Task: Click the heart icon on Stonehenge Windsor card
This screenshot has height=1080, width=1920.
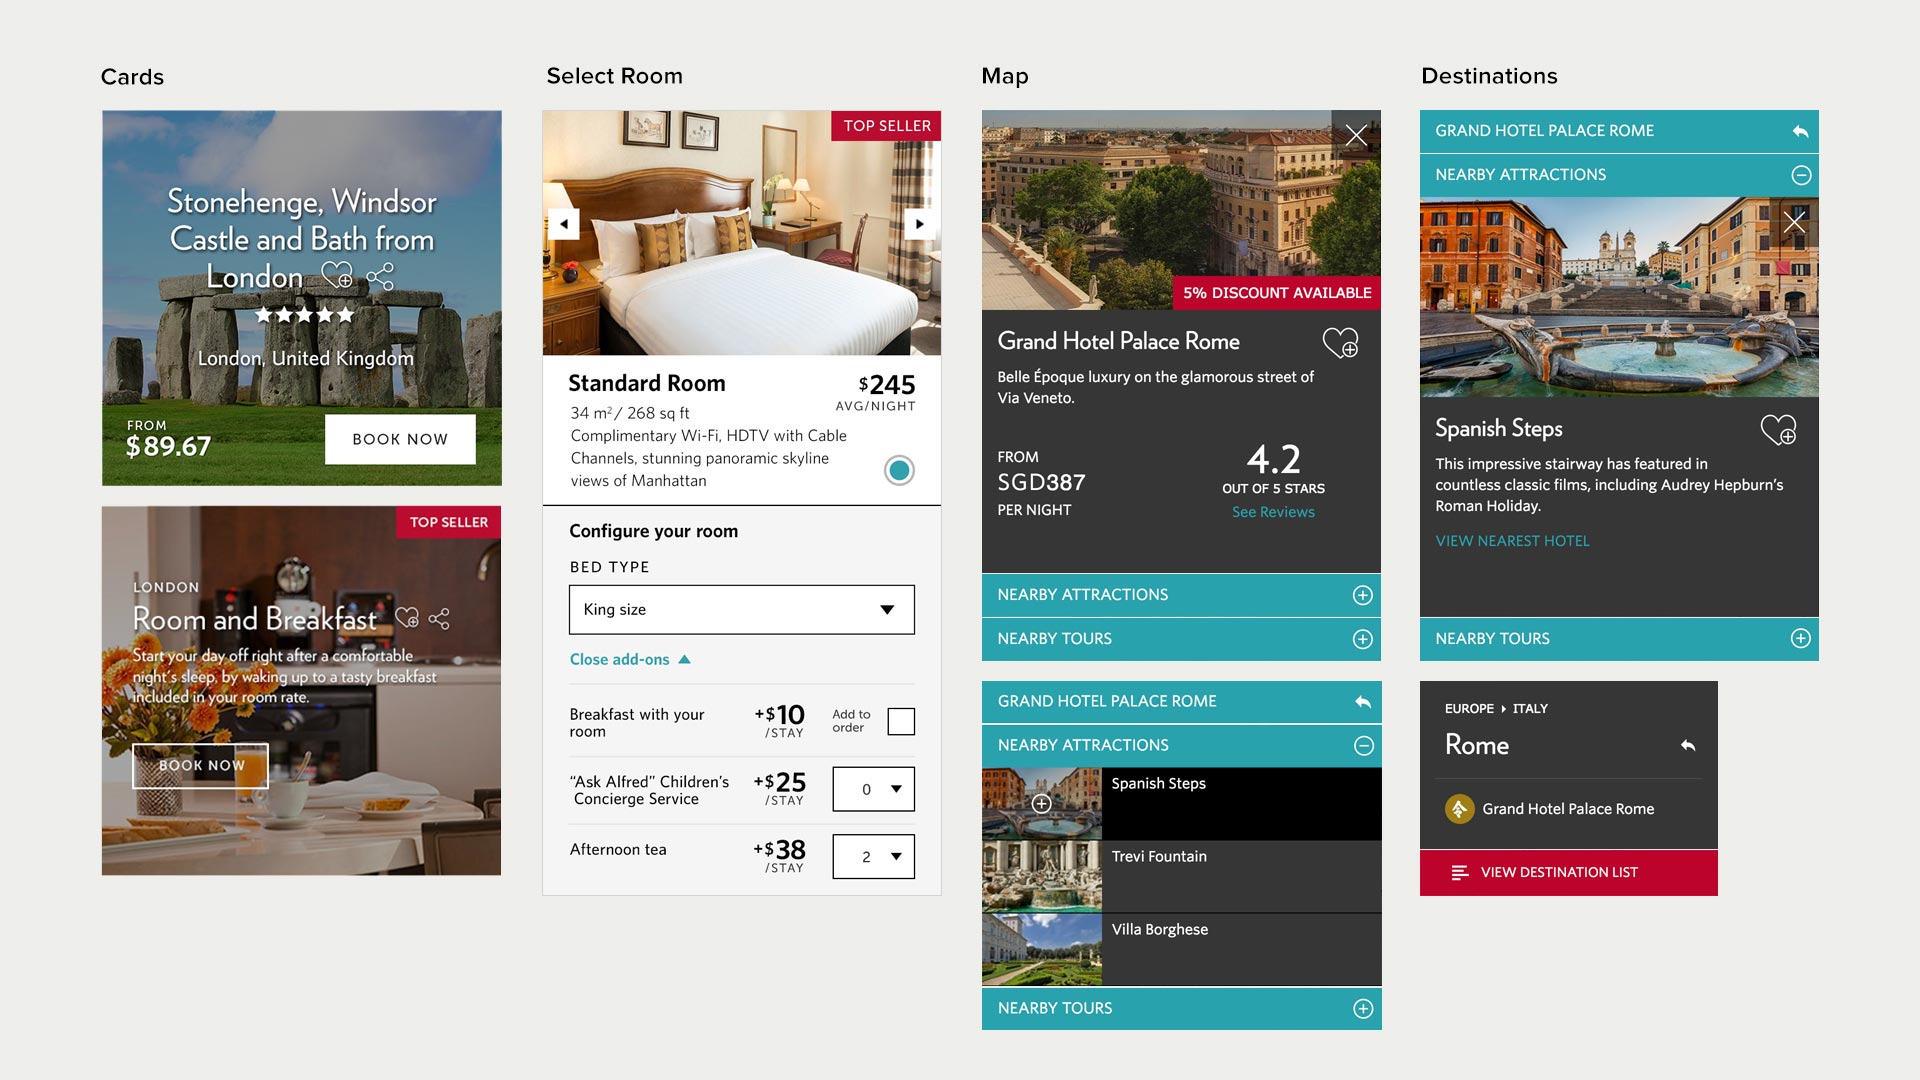Action: (x=338, y=274)
